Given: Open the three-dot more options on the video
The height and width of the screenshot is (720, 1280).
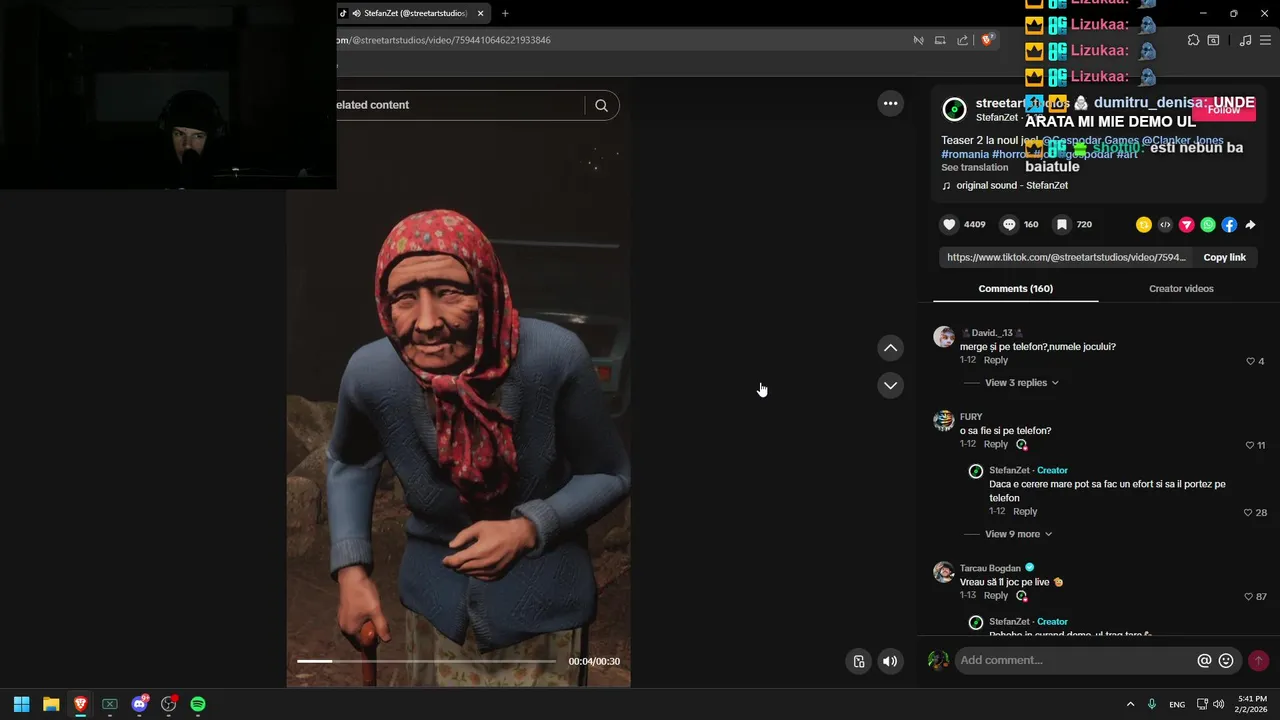Looking at the screenshot, I should coord(890,103).
